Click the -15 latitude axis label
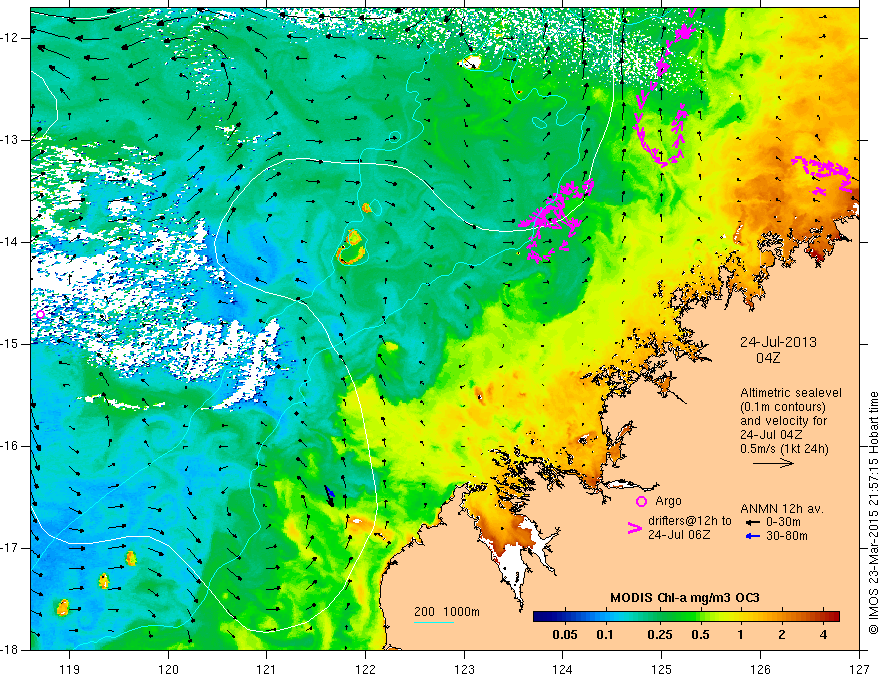The width and height of the screenshot is (880, 680). [x=13, y=344]
